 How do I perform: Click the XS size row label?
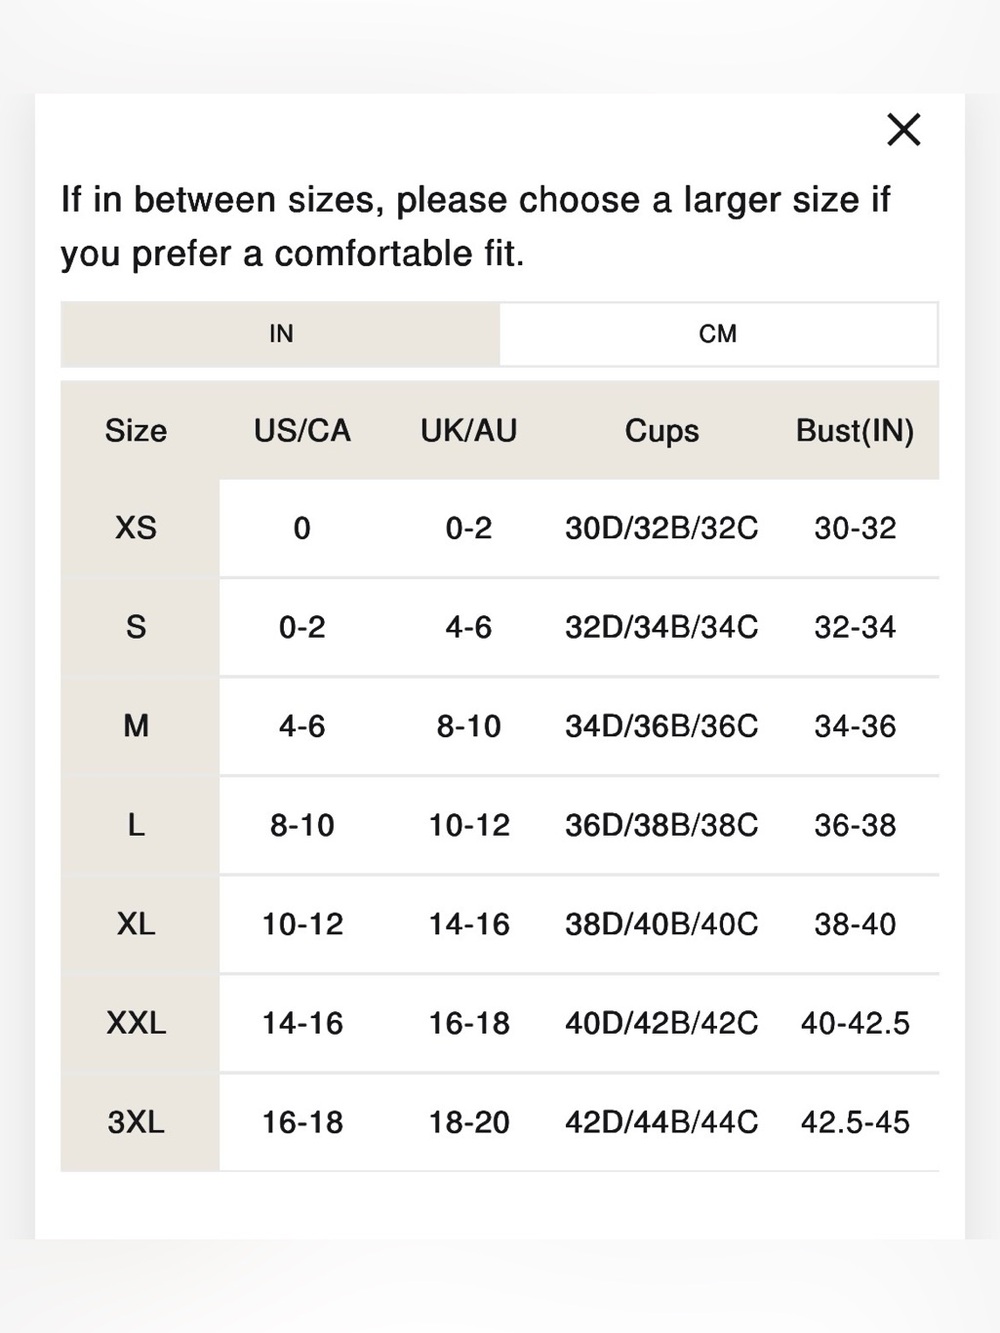tap(136, 528)
